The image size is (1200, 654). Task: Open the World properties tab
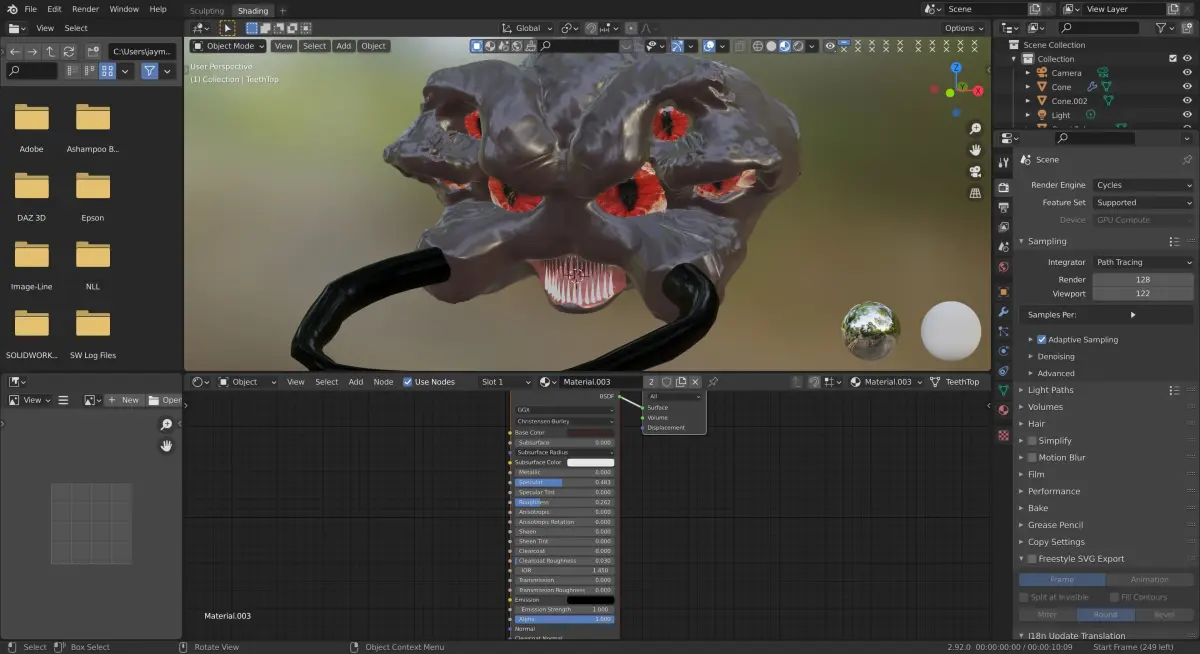click(1004, 267)
